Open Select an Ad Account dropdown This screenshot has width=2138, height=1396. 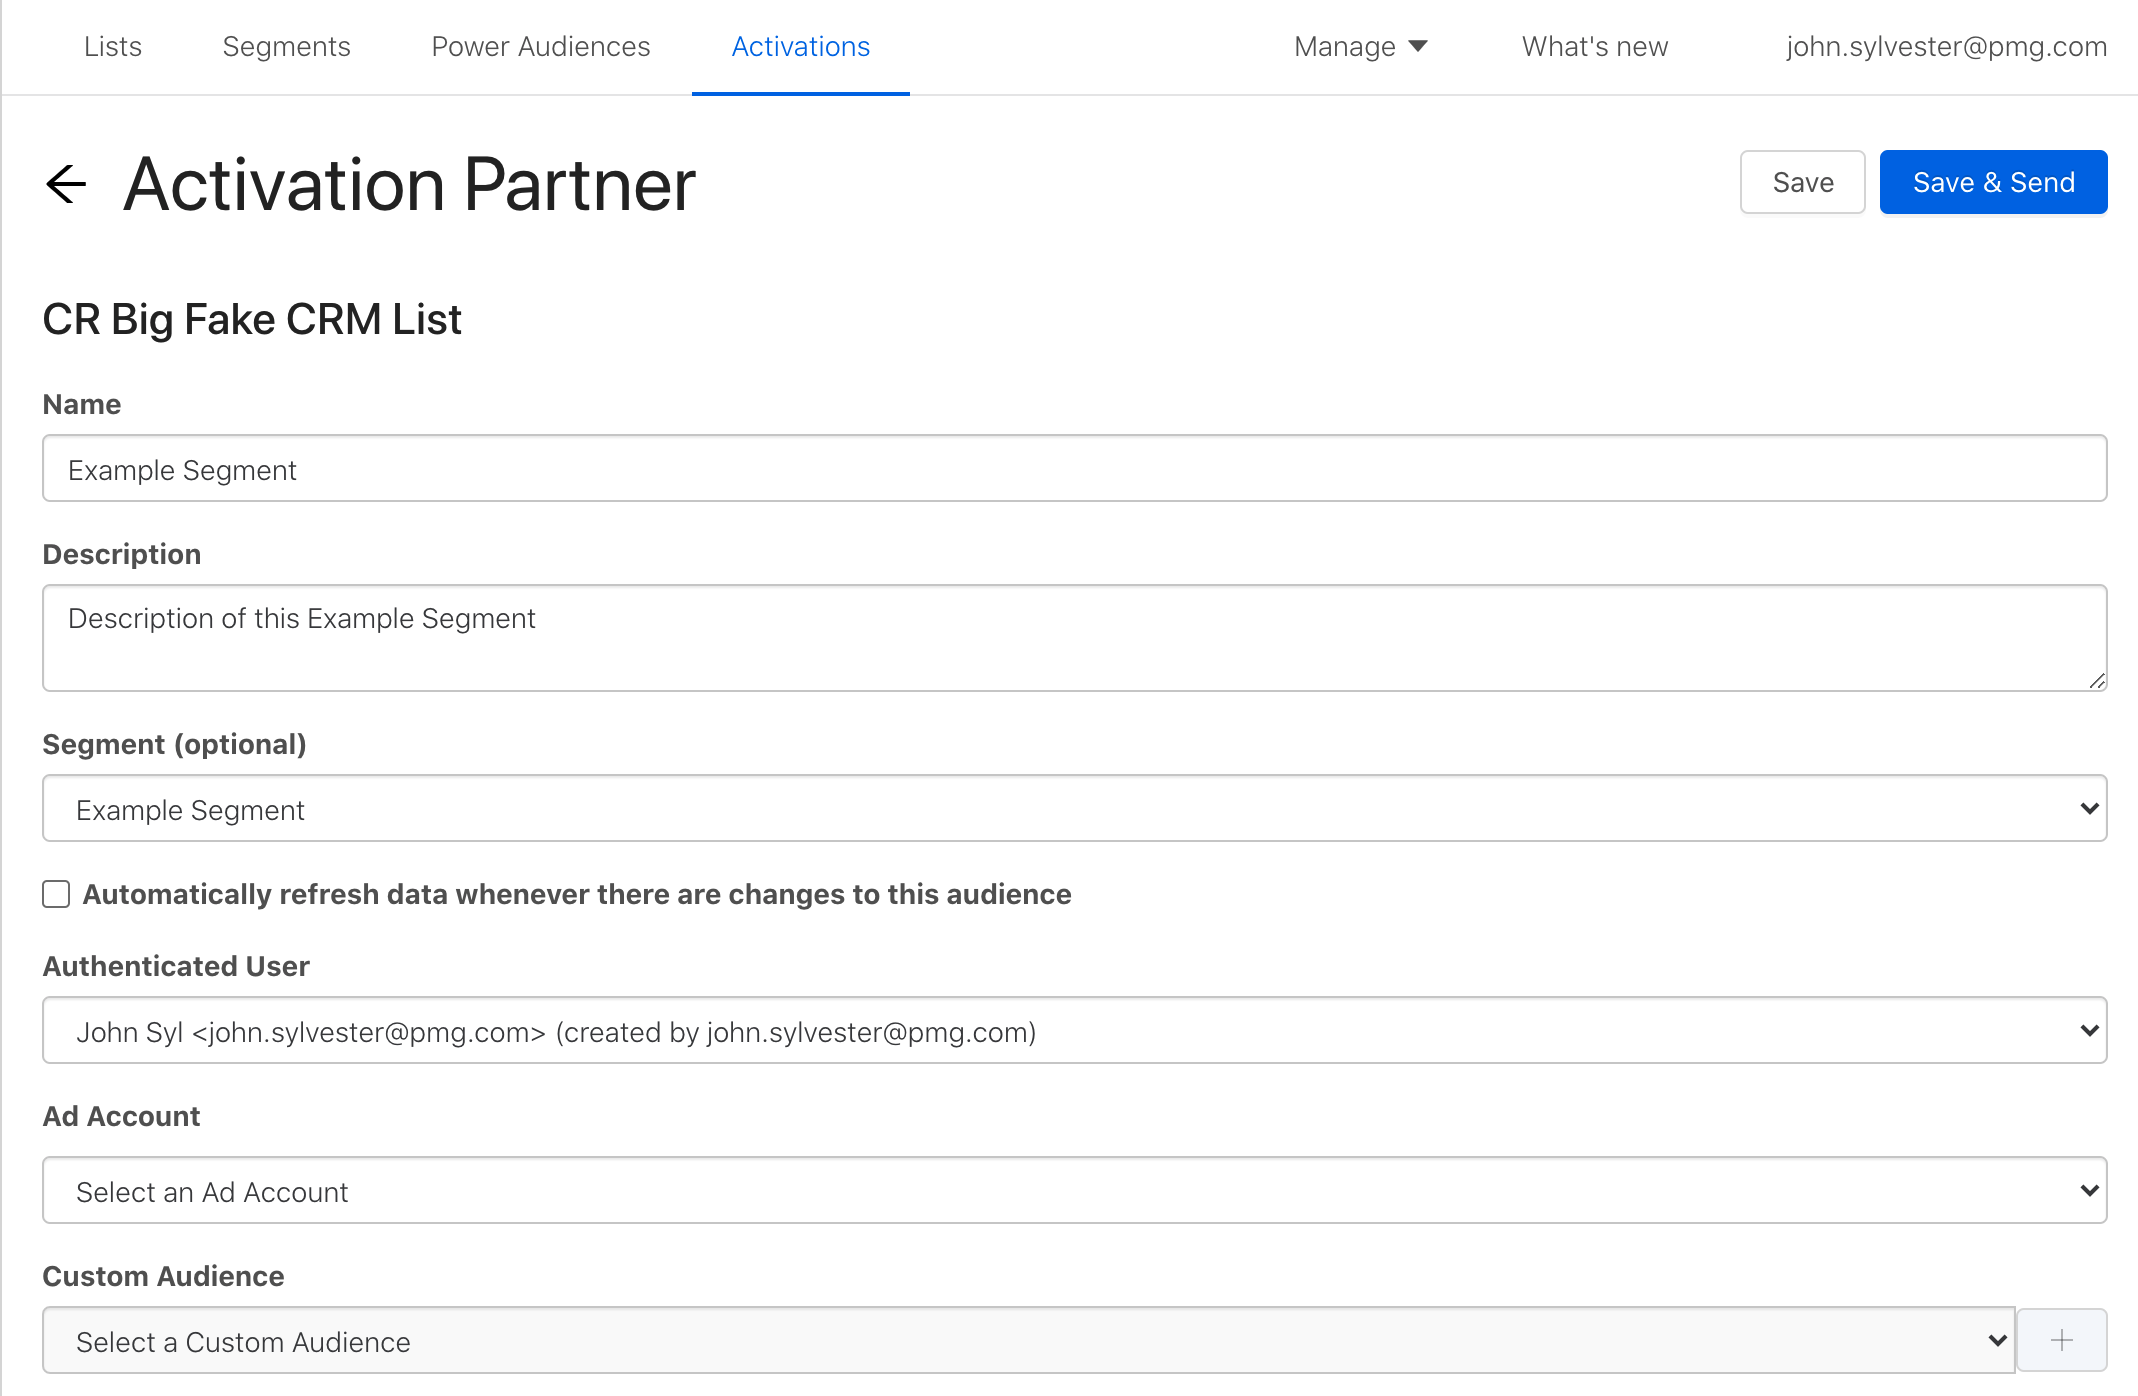1074,1190
